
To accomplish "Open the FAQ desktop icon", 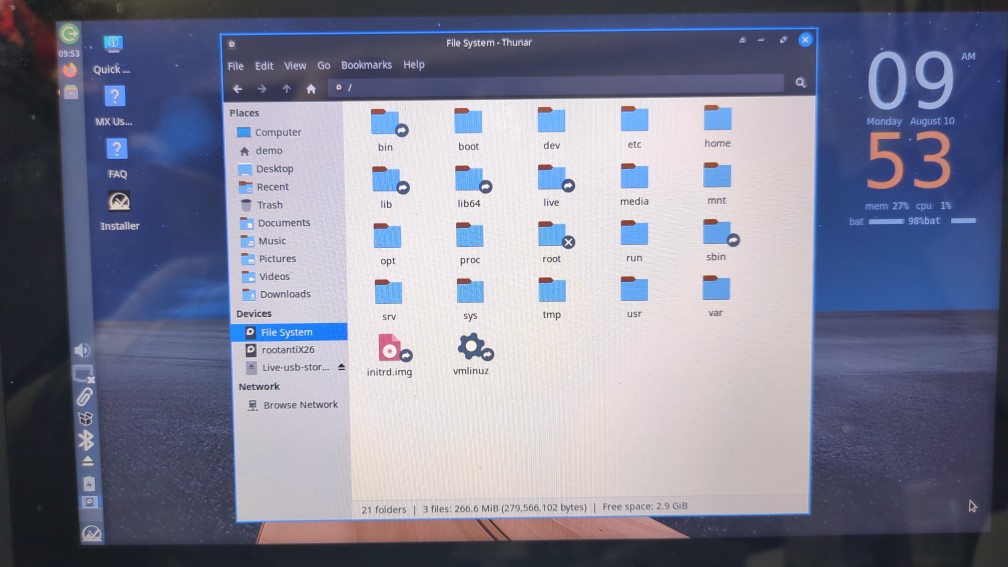I will click(116, 159).
